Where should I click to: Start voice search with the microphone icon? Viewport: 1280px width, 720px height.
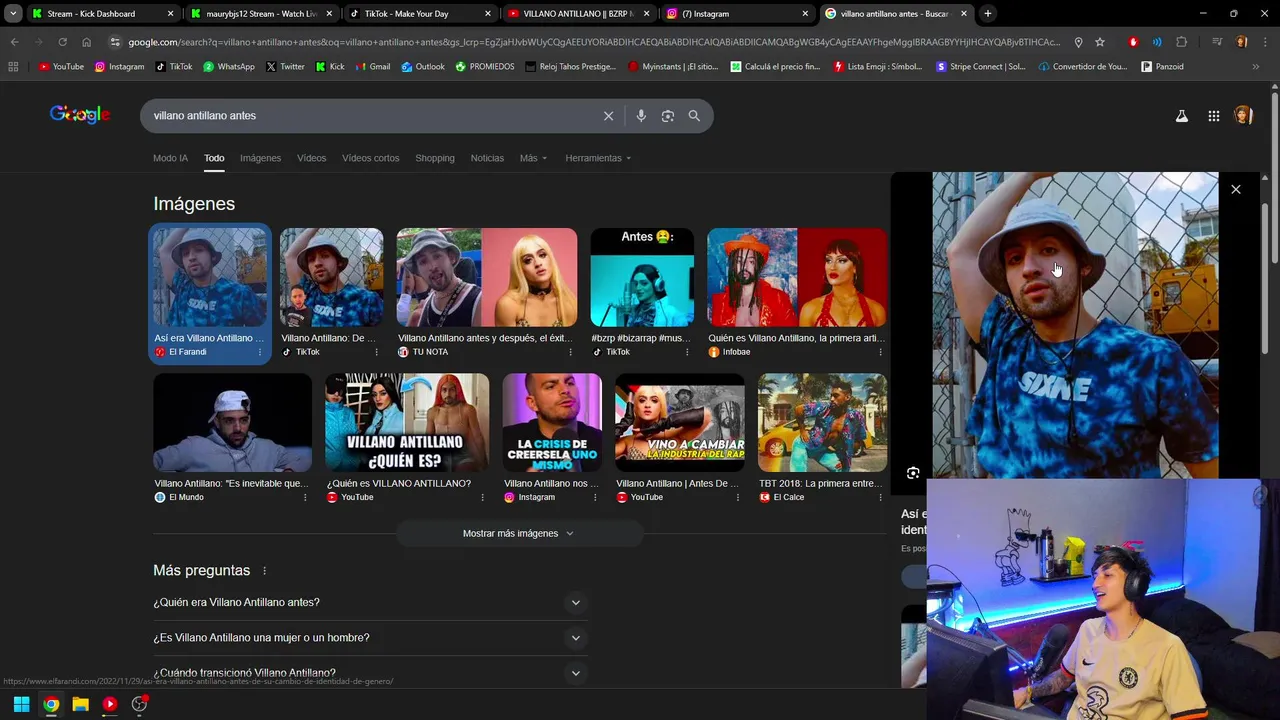(641, 116)
